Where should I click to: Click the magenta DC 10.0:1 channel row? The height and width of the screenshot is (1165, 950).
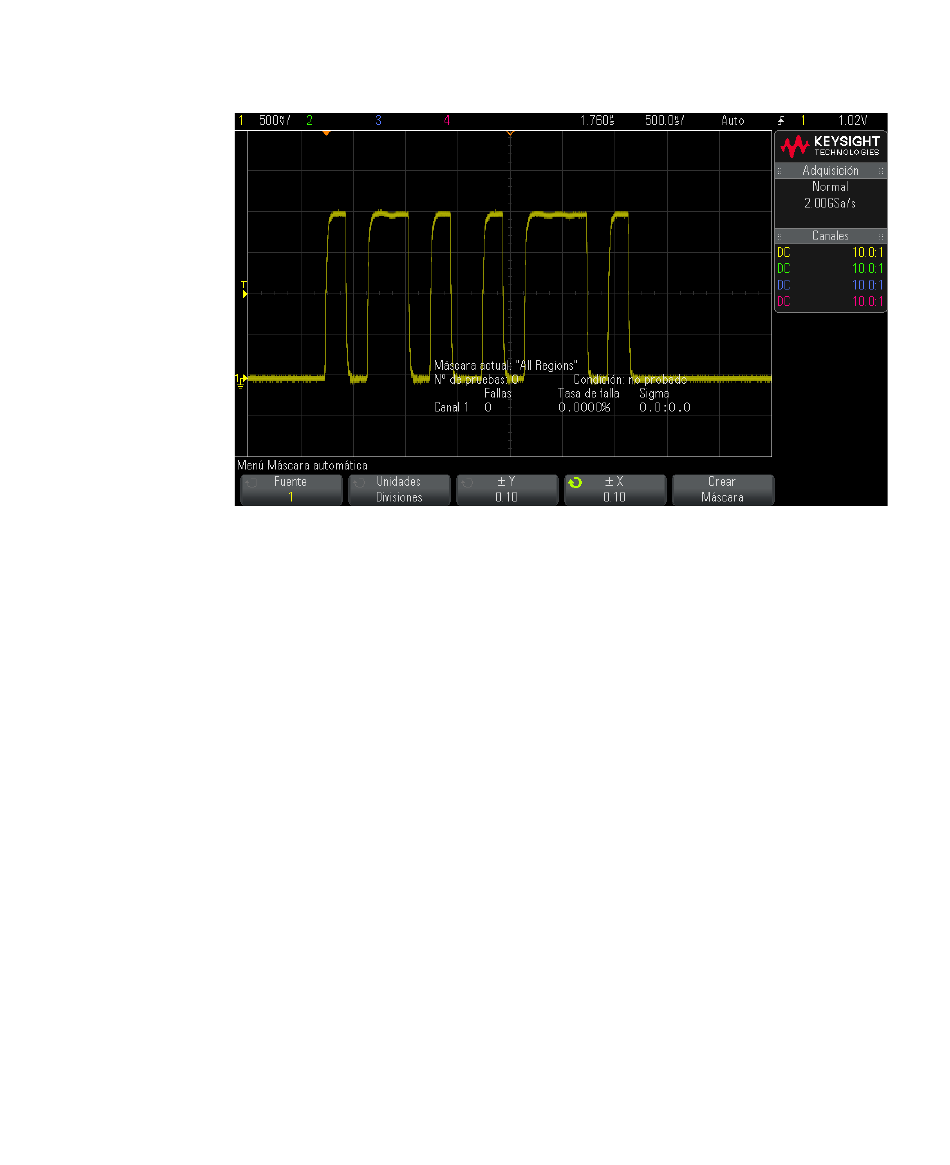830,302
